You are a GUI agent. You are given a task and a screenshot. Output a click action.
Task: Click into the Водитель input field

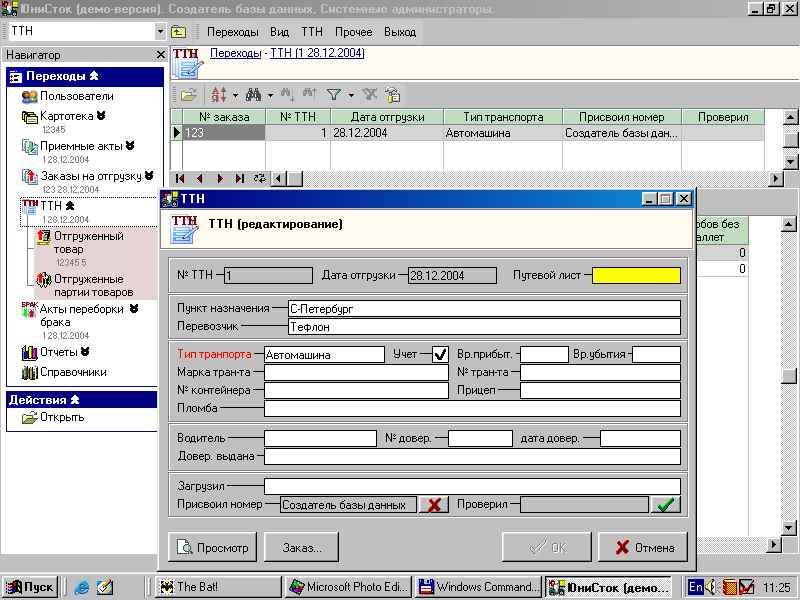tap(320, 438)
